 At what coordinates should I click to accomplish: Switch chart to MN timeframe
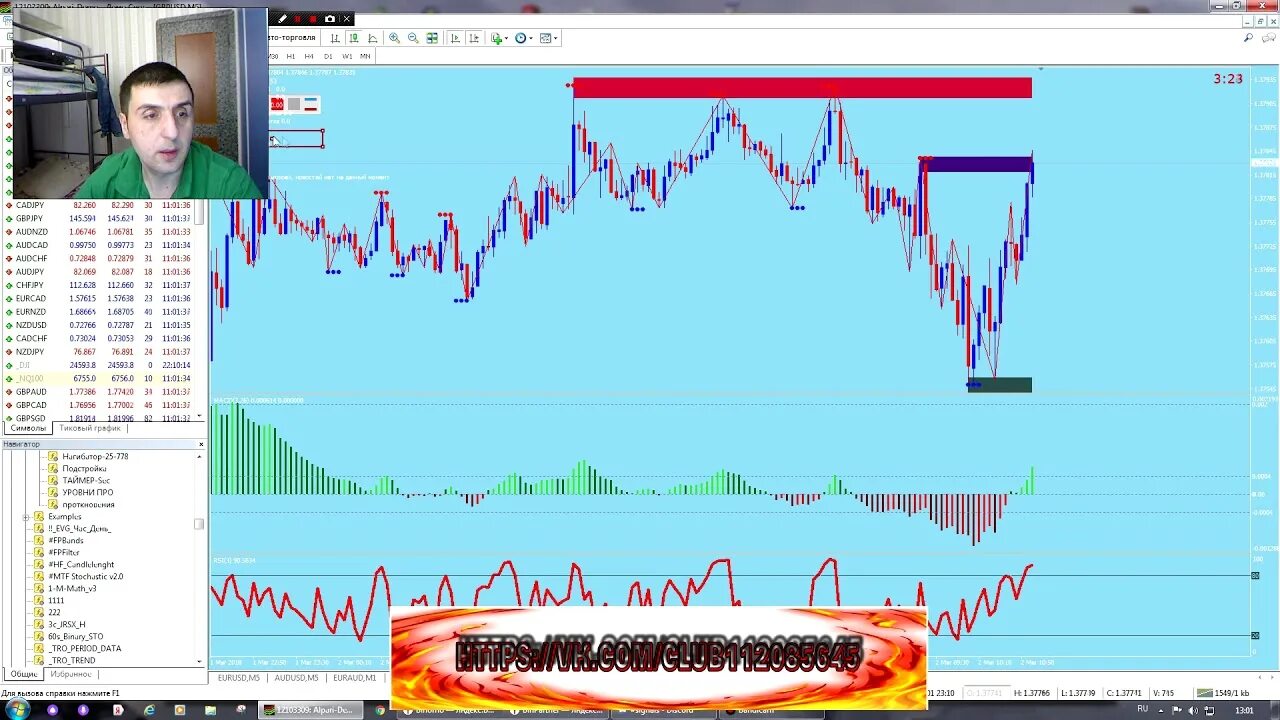pyautogui.click(x=365, y=56)
